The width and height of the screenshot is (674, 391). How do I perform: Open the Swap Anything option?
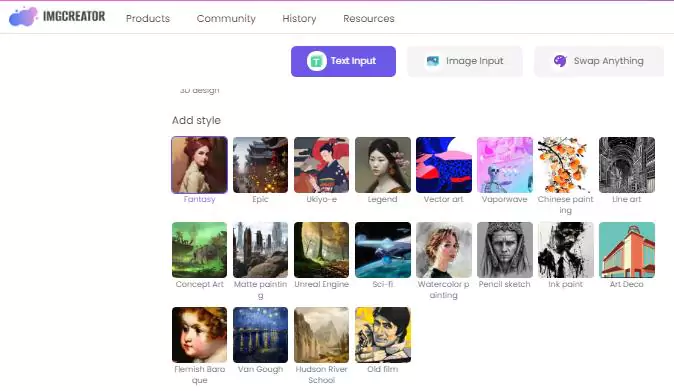599,61
